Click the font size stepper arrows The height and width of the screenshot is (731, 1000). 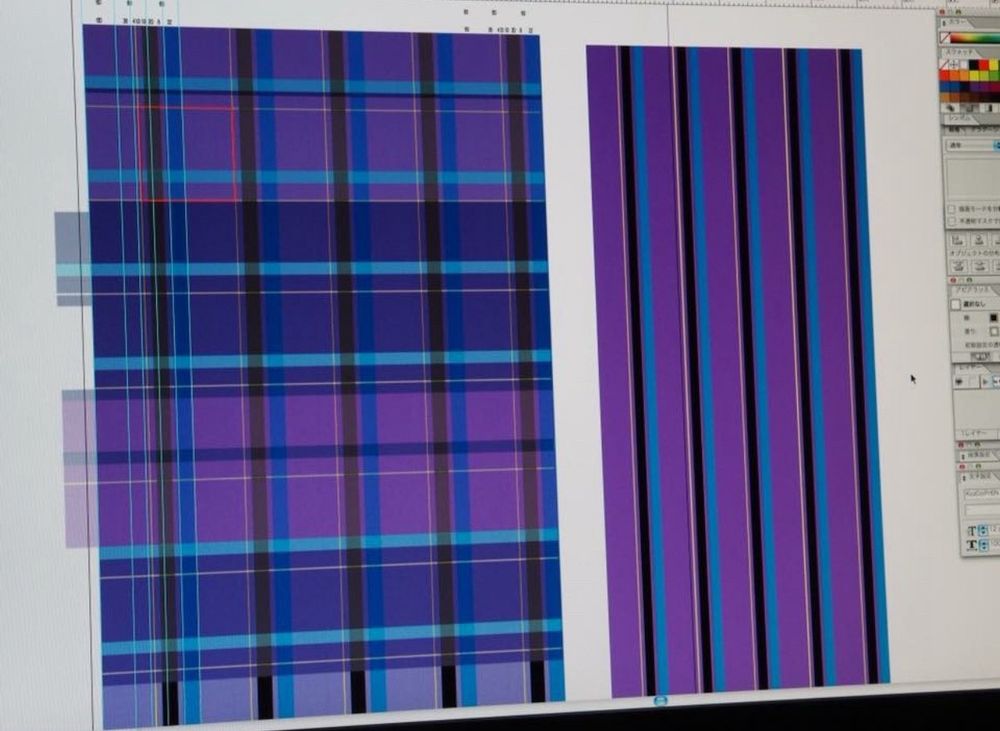tap(983, 531)
